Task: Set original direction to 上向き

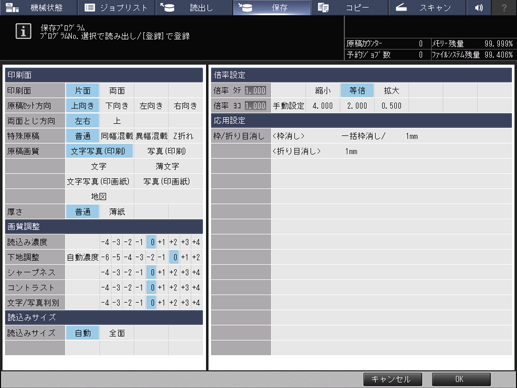Action: (x=82, y=106)
